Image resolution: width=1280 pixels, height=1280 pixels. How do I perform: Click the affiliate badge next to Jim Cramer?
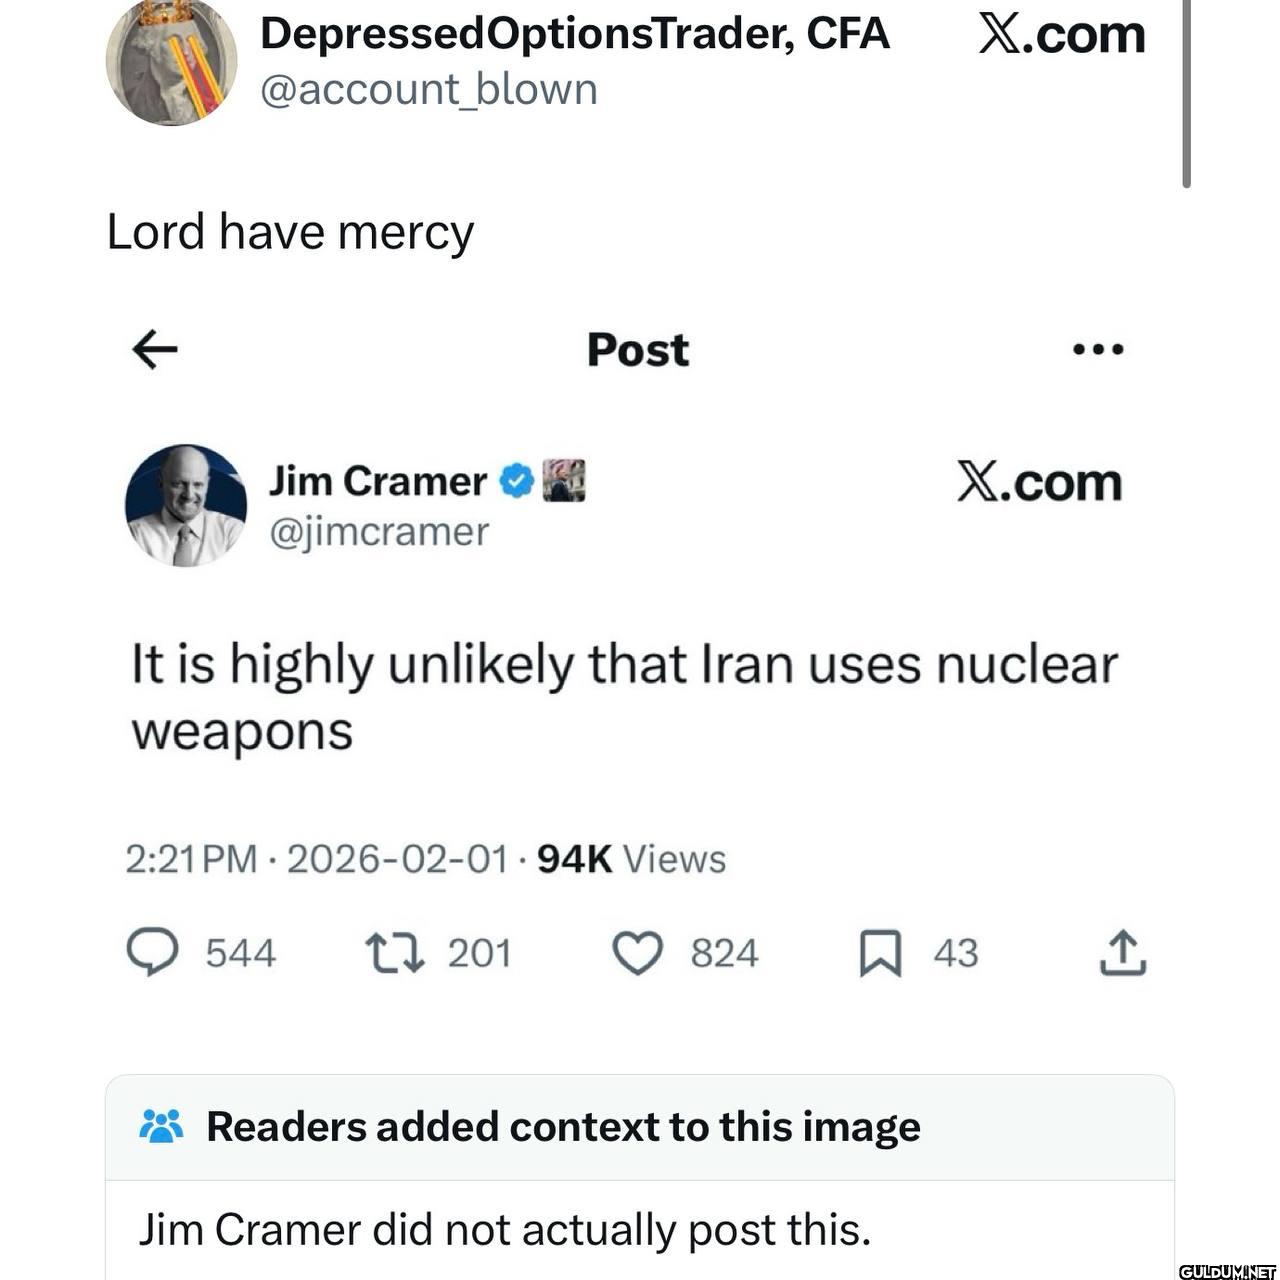563,481
